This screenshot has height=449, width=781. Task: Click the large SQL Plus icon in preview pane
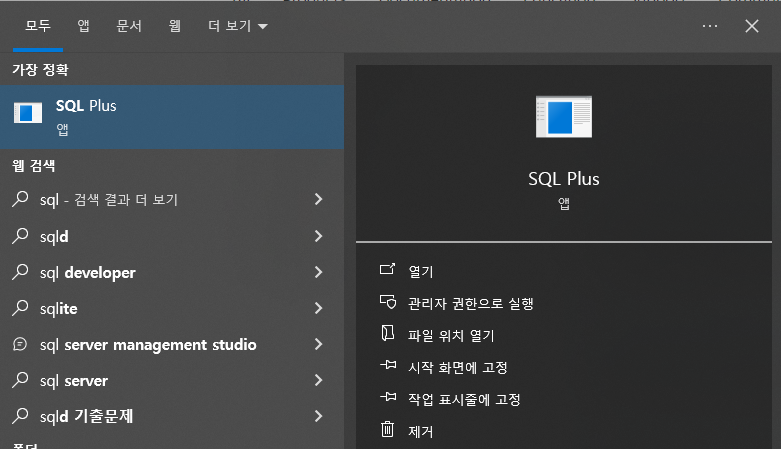click(564, 117)
